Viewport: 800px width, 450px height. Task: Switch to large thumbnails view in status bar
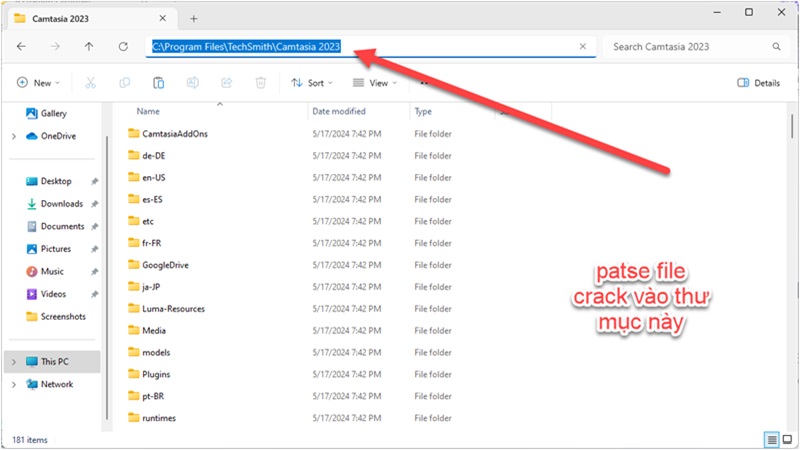pos(786,439)
